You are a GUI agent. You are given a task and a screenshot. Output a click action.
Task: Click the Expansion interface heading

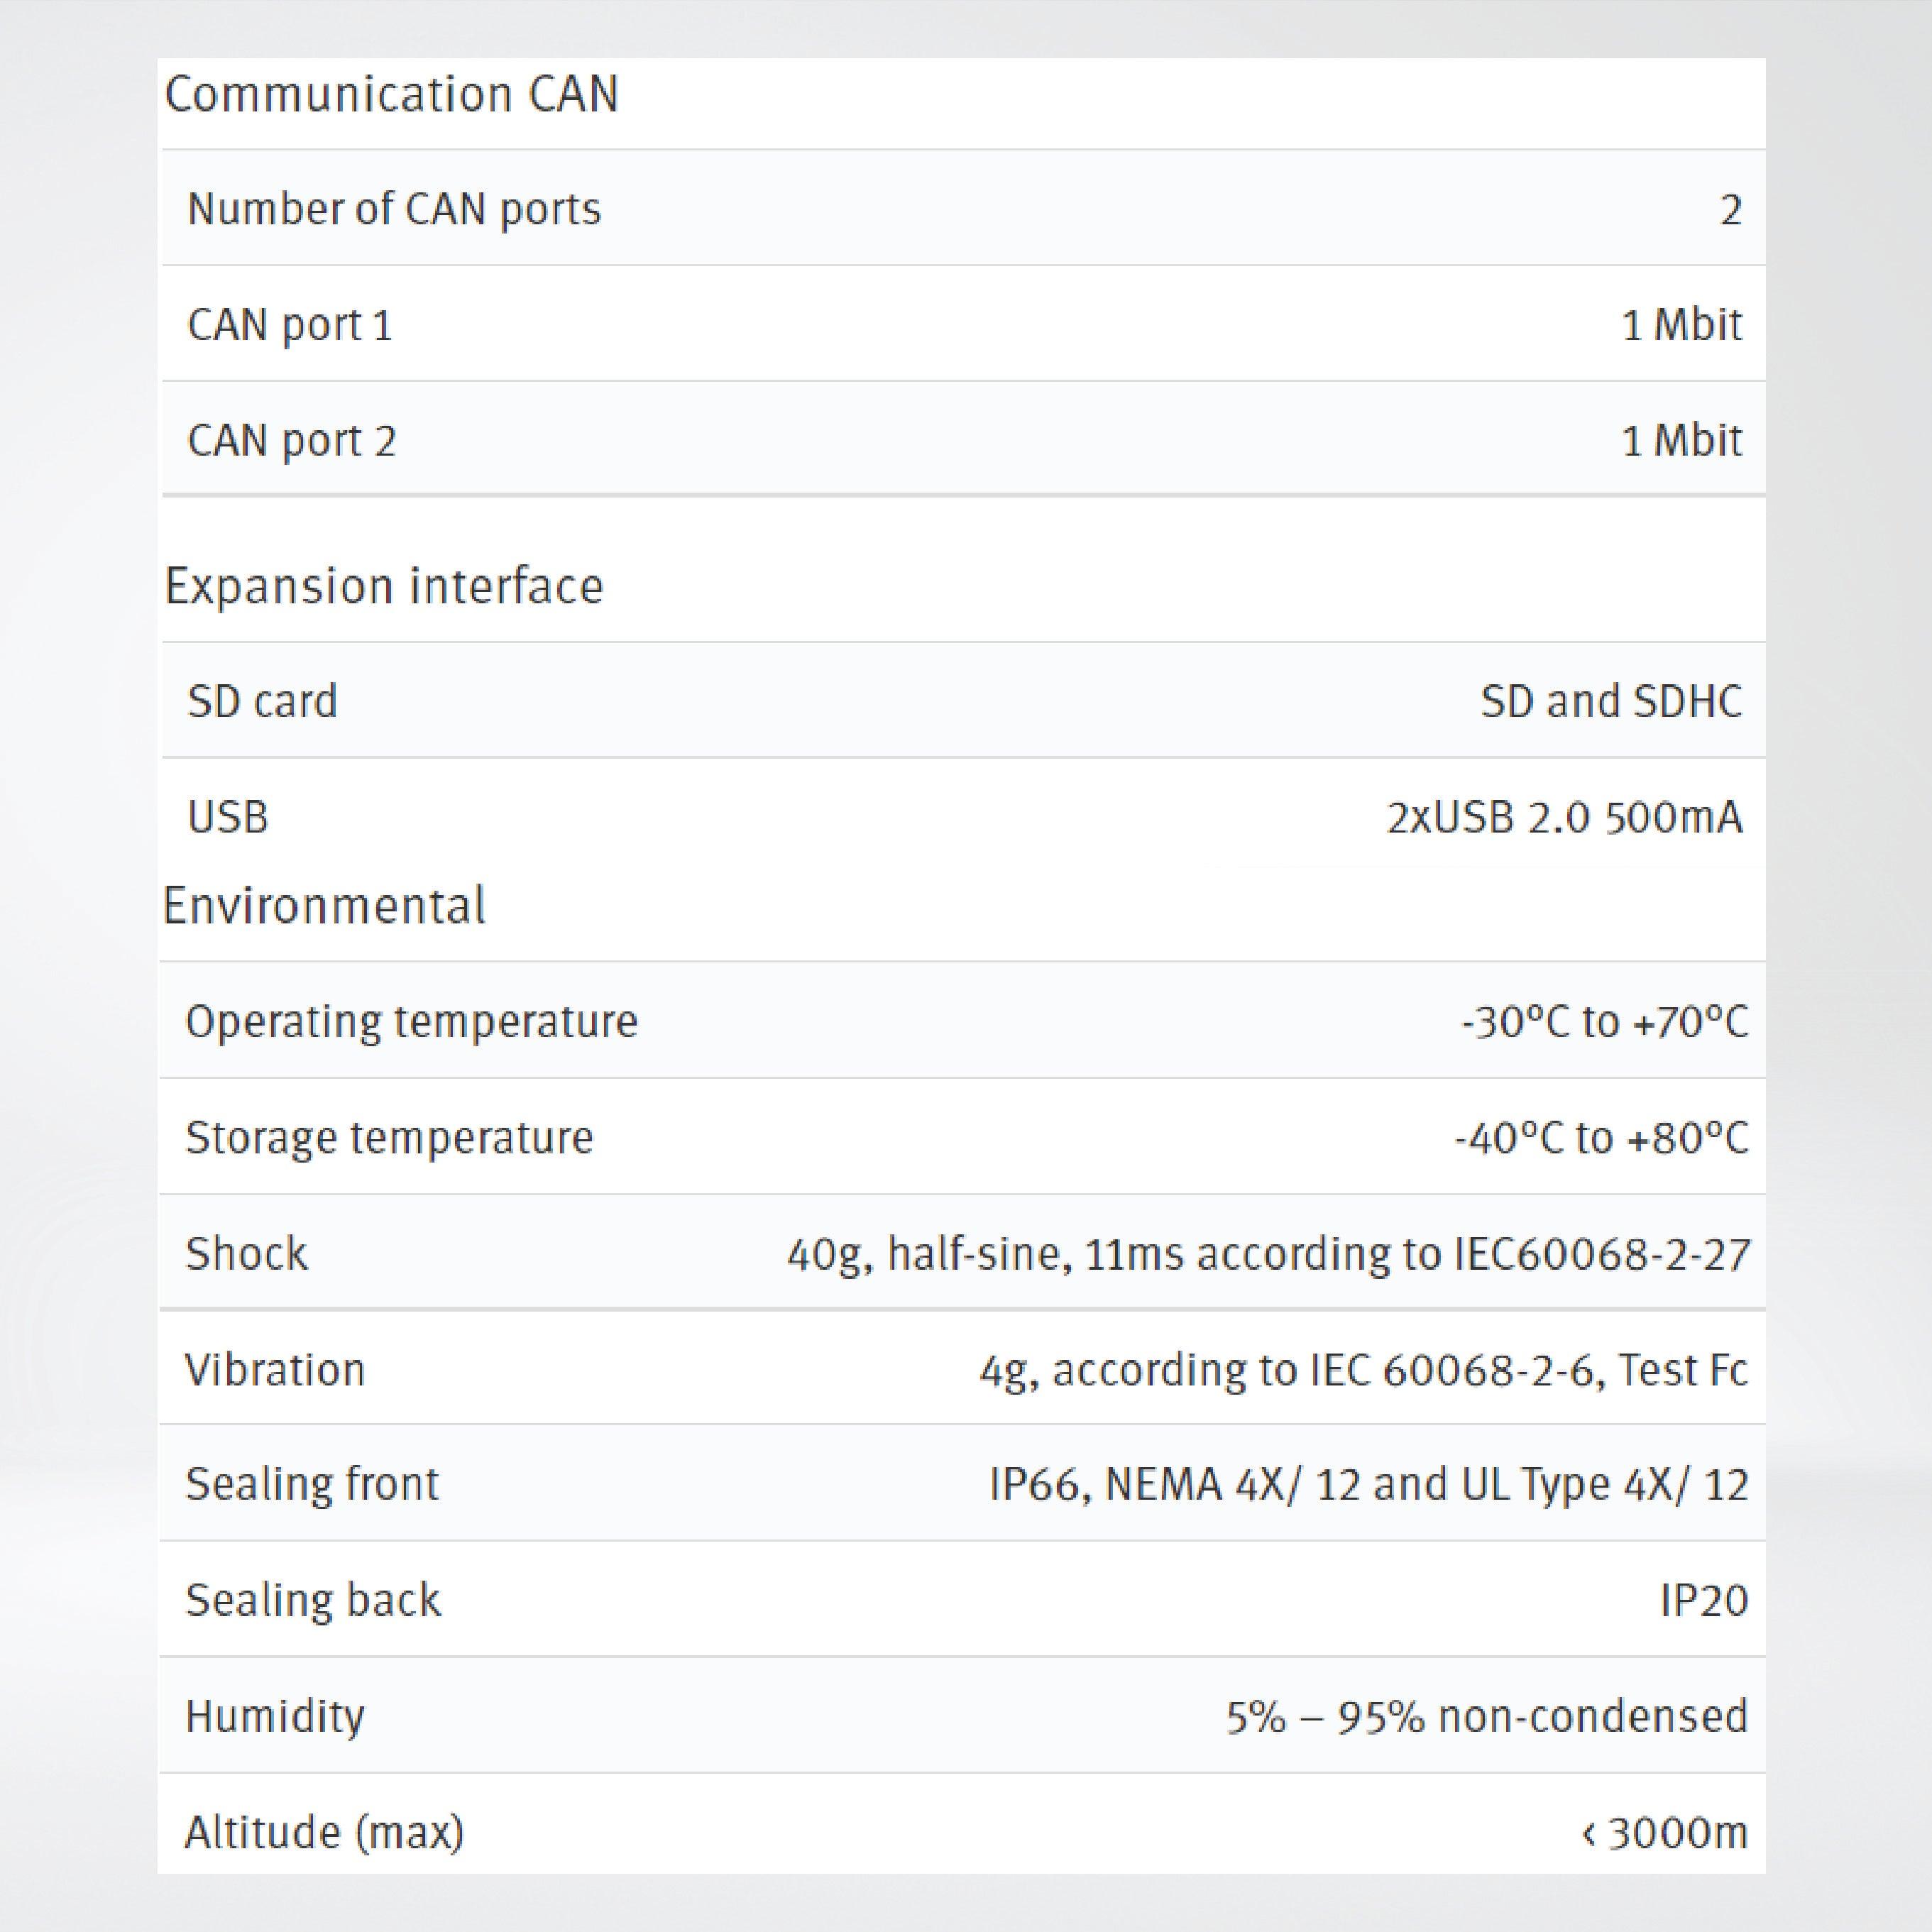click(x=384, y=586)
